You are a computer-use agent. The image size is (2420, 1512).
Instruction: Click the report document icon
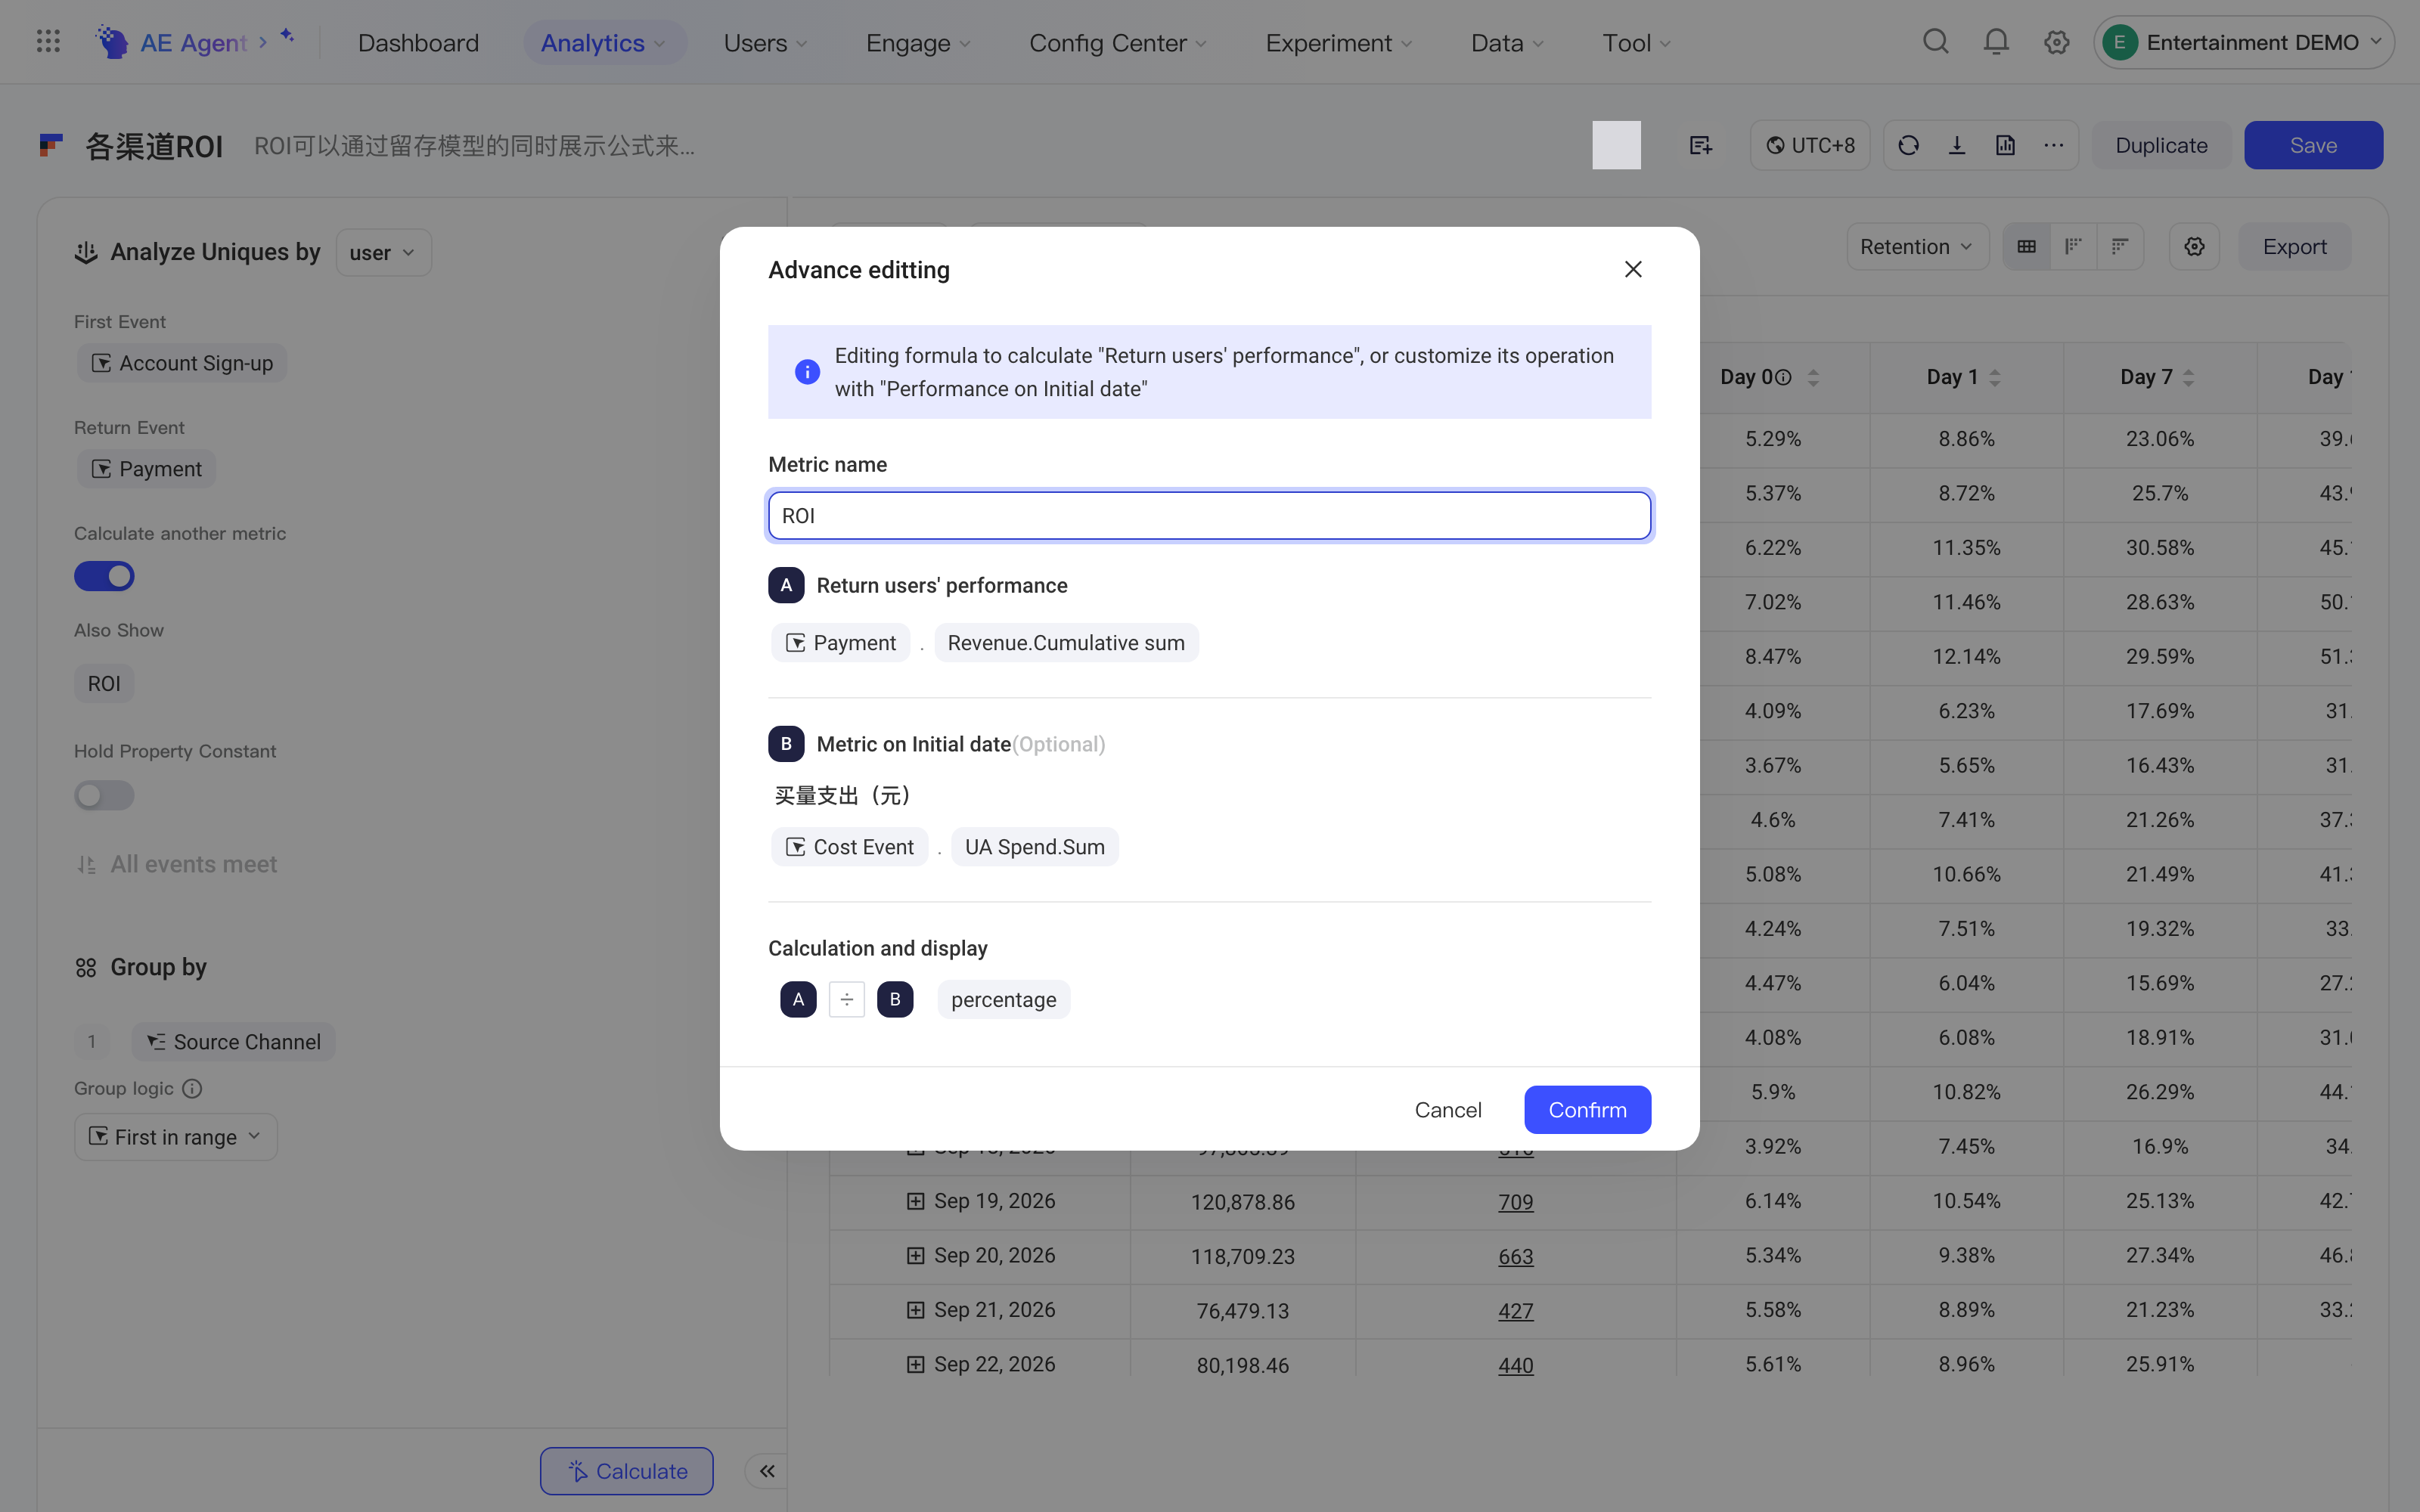(x=2005, y=146)
